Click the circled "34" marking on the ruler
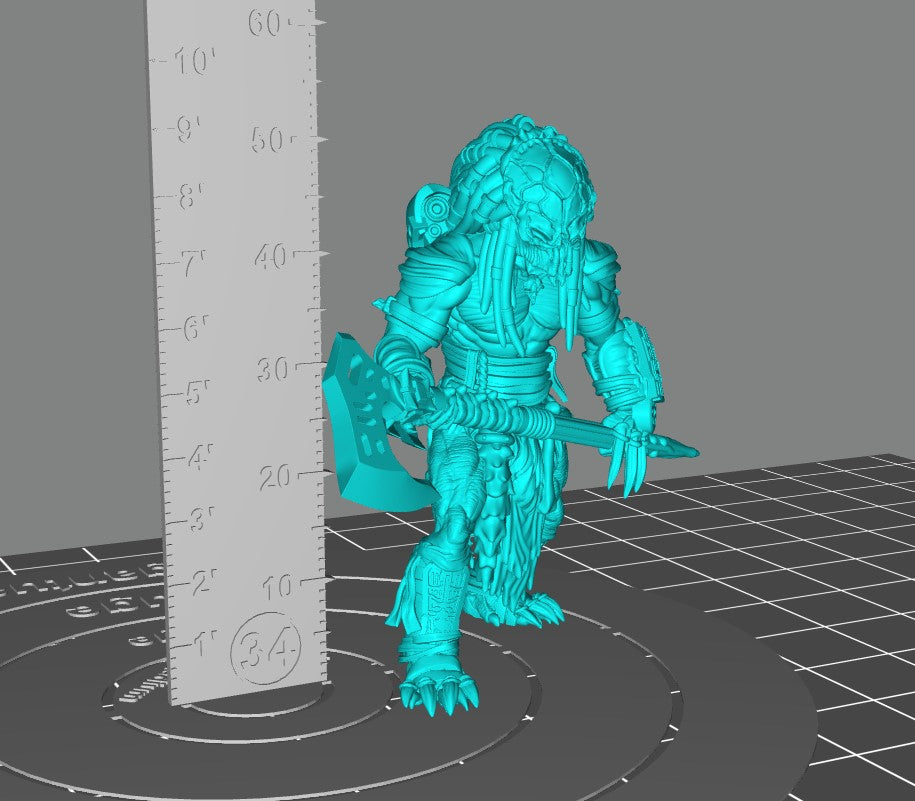The image size is (915, 801). click(x=266, y=649)
